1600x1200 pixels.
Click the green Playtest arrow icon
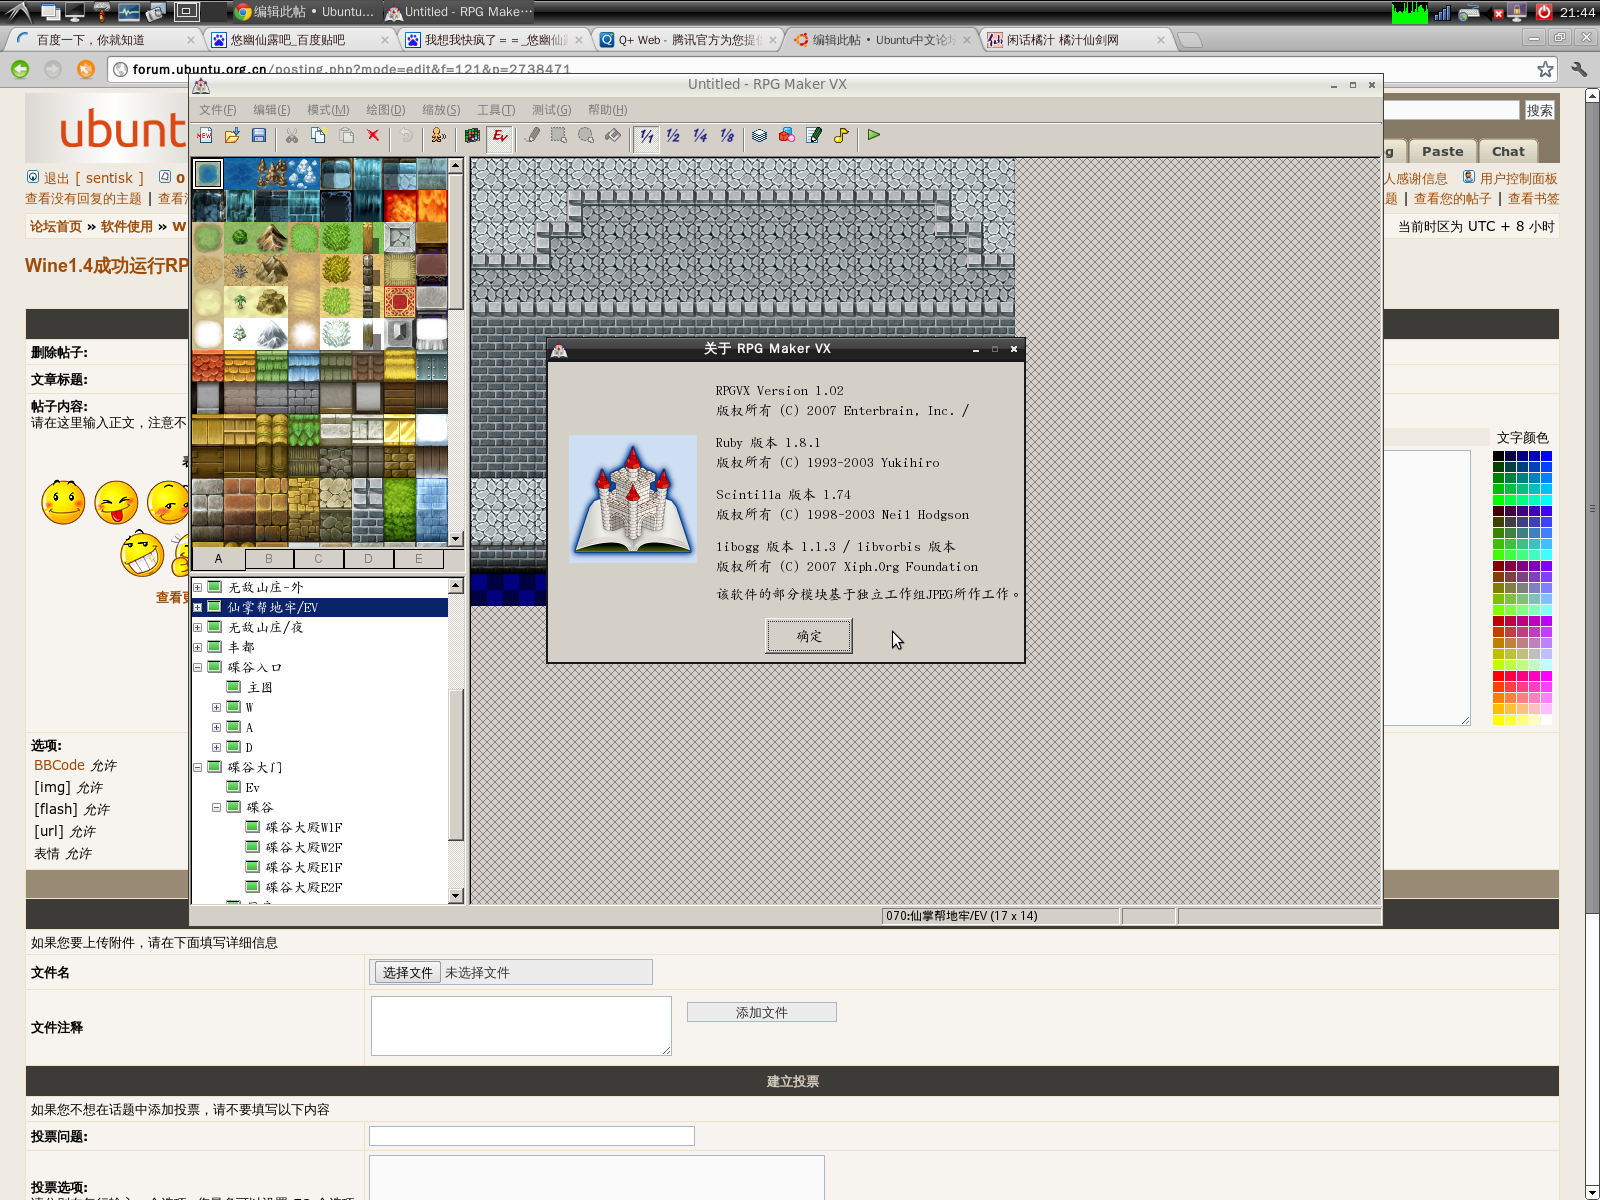(x=874, y=135)
